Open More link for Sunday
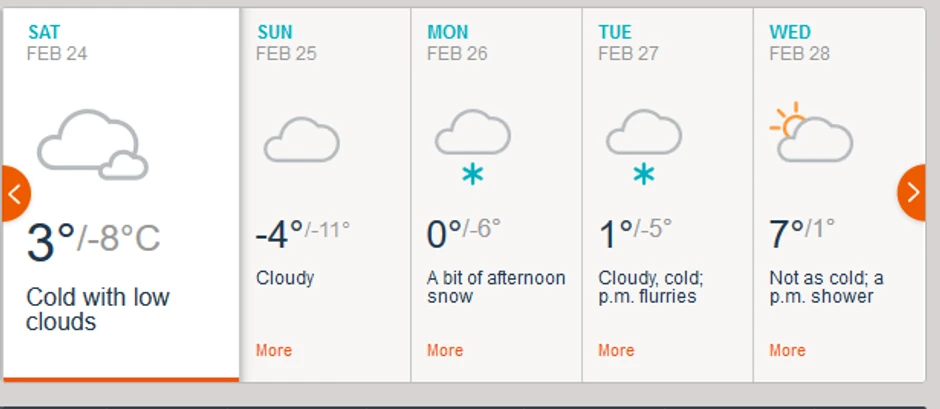The height and width of the screenshot is (409, 940). [274, 350]
